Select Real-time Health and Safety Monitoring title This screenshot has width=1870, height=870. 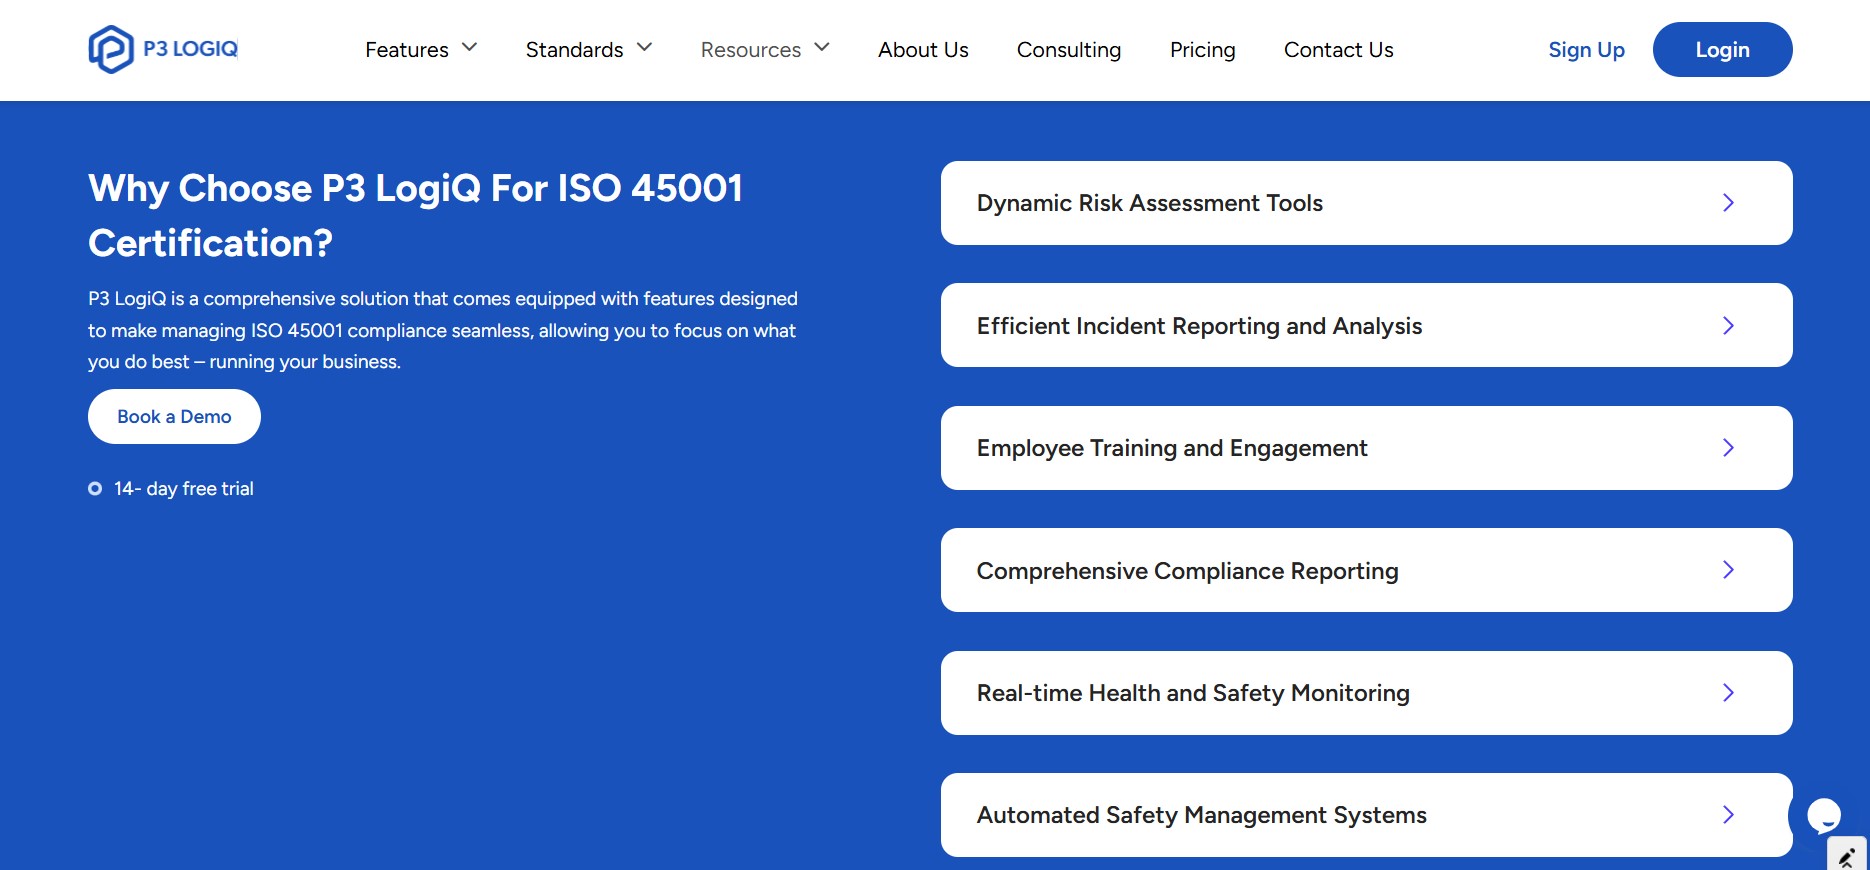click(1193, 693)
